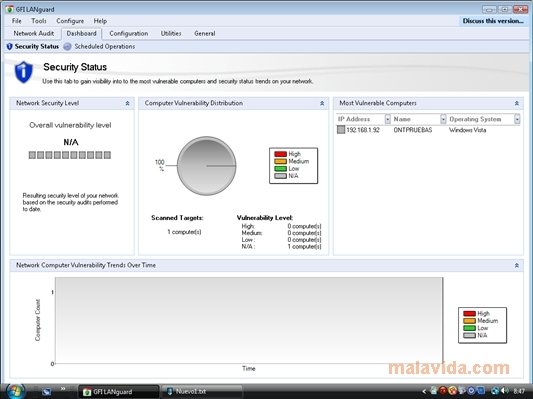
Task: Select the ONTPRUEBAS computer name cell
Action: pos(413,130)
